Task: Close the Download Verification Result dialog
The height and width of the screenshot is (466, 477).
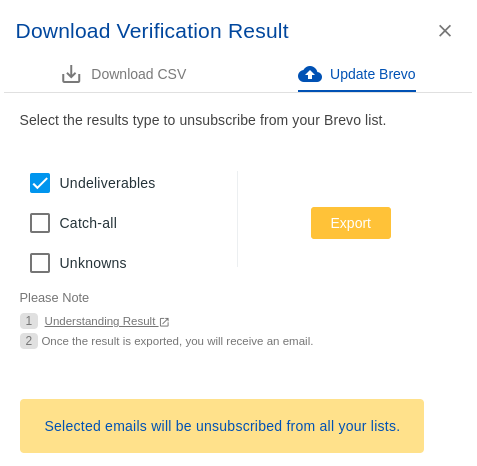Action: click(444, 31)
